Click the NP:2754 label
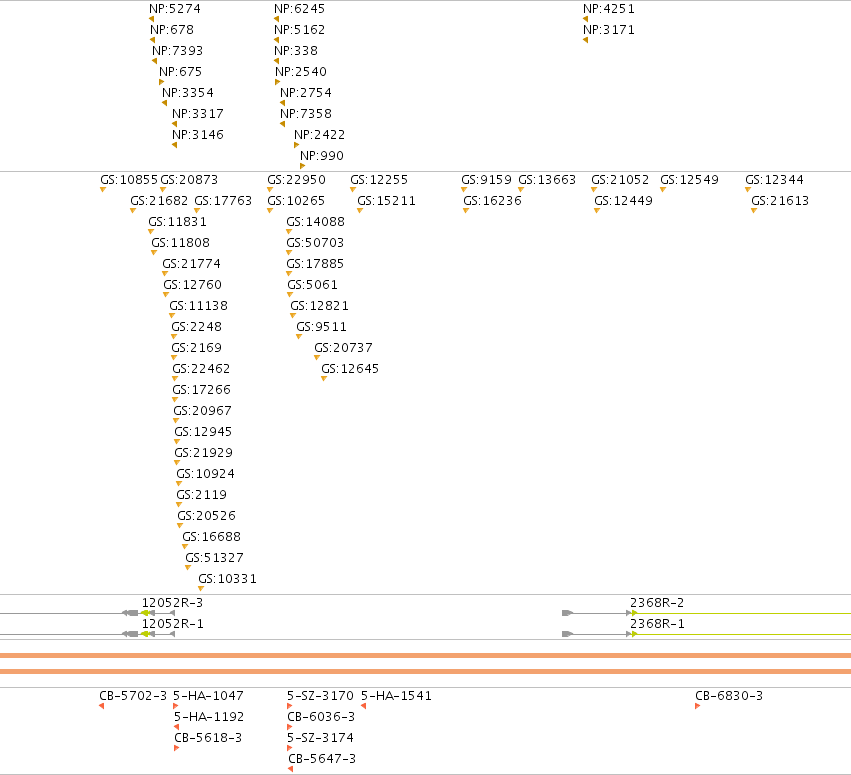Viewport: 851px width, 775px height. (x=306, y=93)
